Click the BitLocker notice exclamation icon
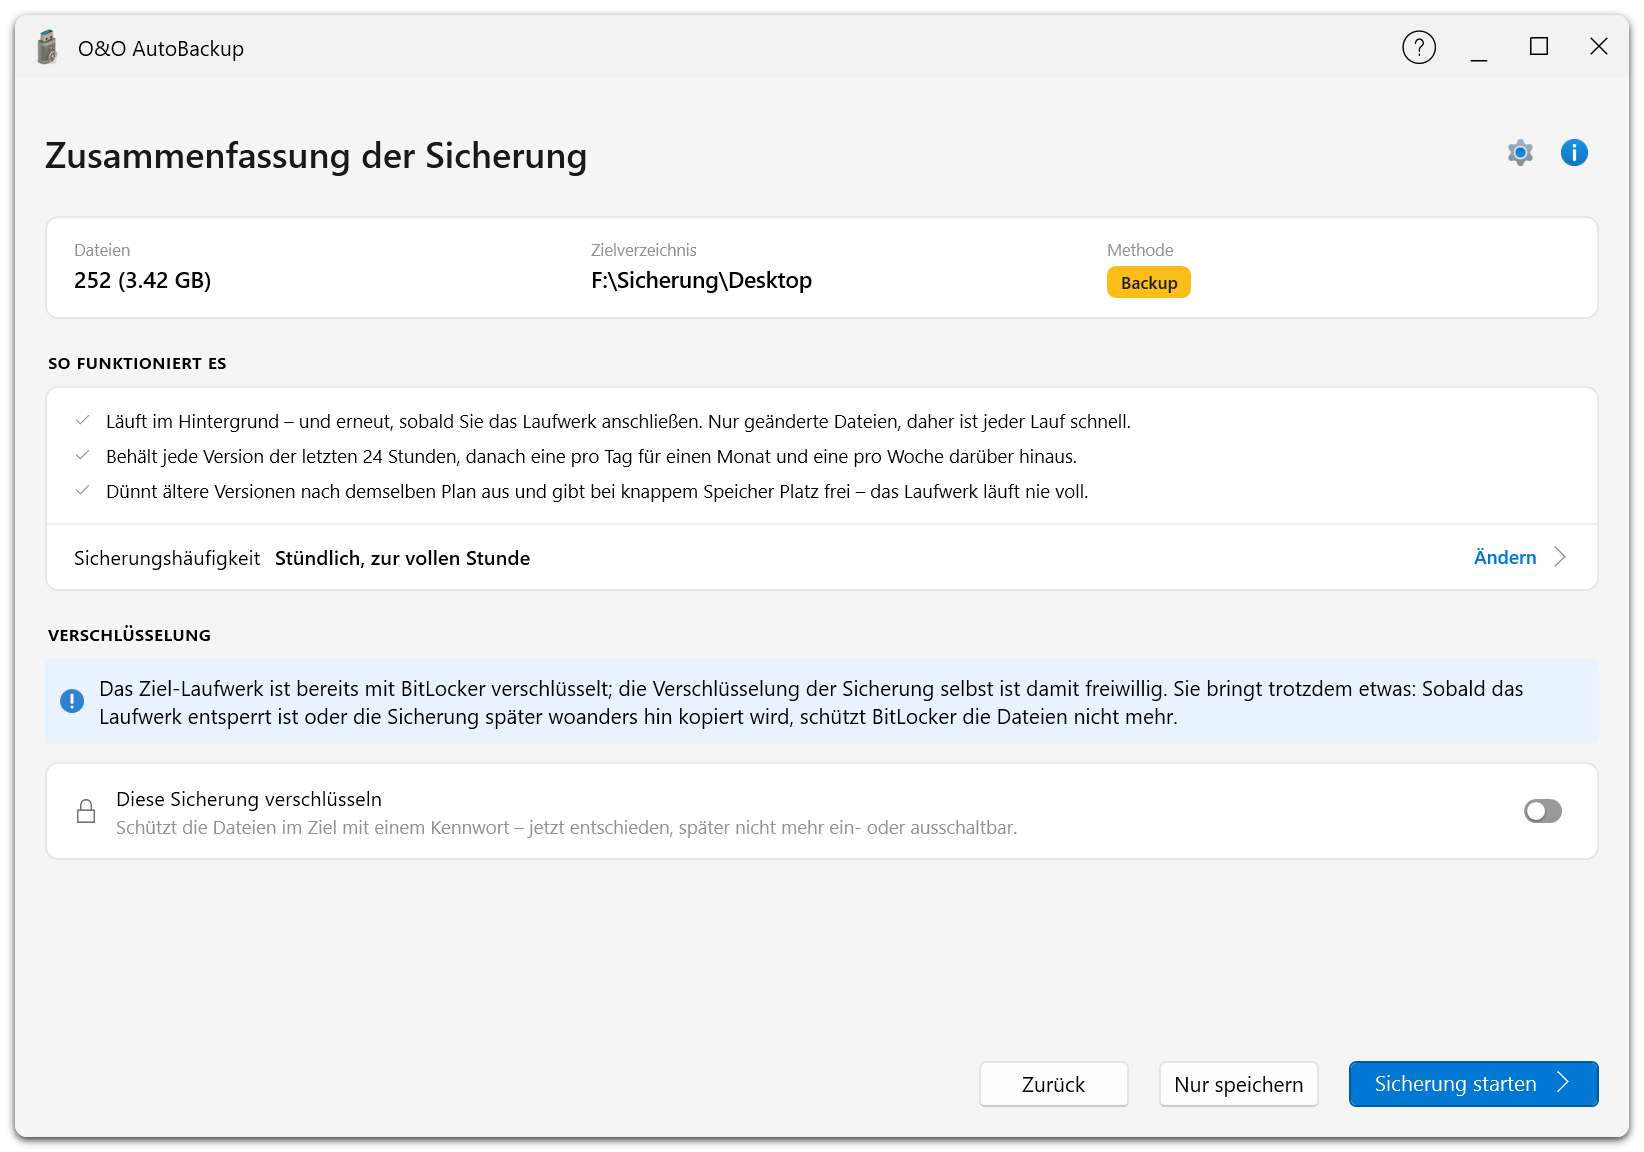The width and height of the screenshot is (1644, 1152). pos(72,701)
